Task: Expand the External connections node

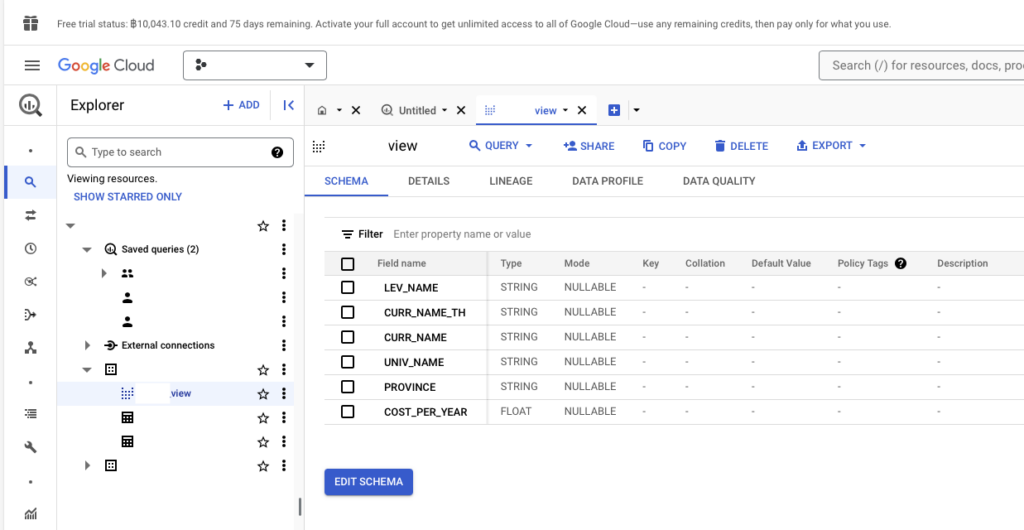Action: pyautogui.click(x=88, y=346)
